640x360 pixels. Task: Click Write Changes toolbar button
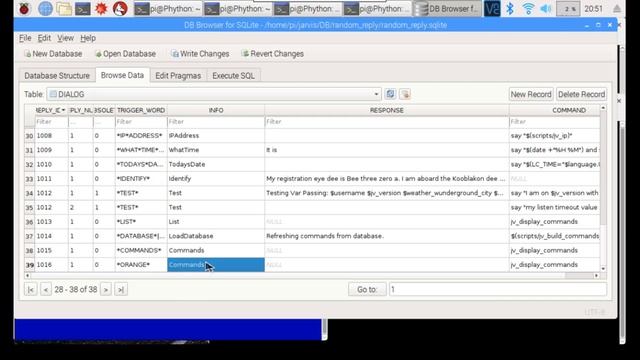pos(200,54)
